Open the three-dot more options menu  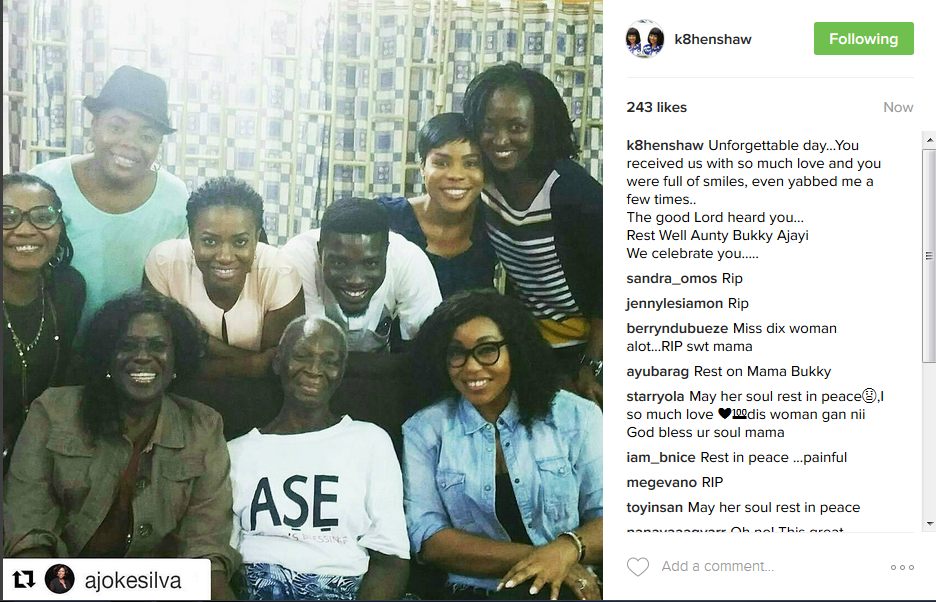tap(902, 567)
